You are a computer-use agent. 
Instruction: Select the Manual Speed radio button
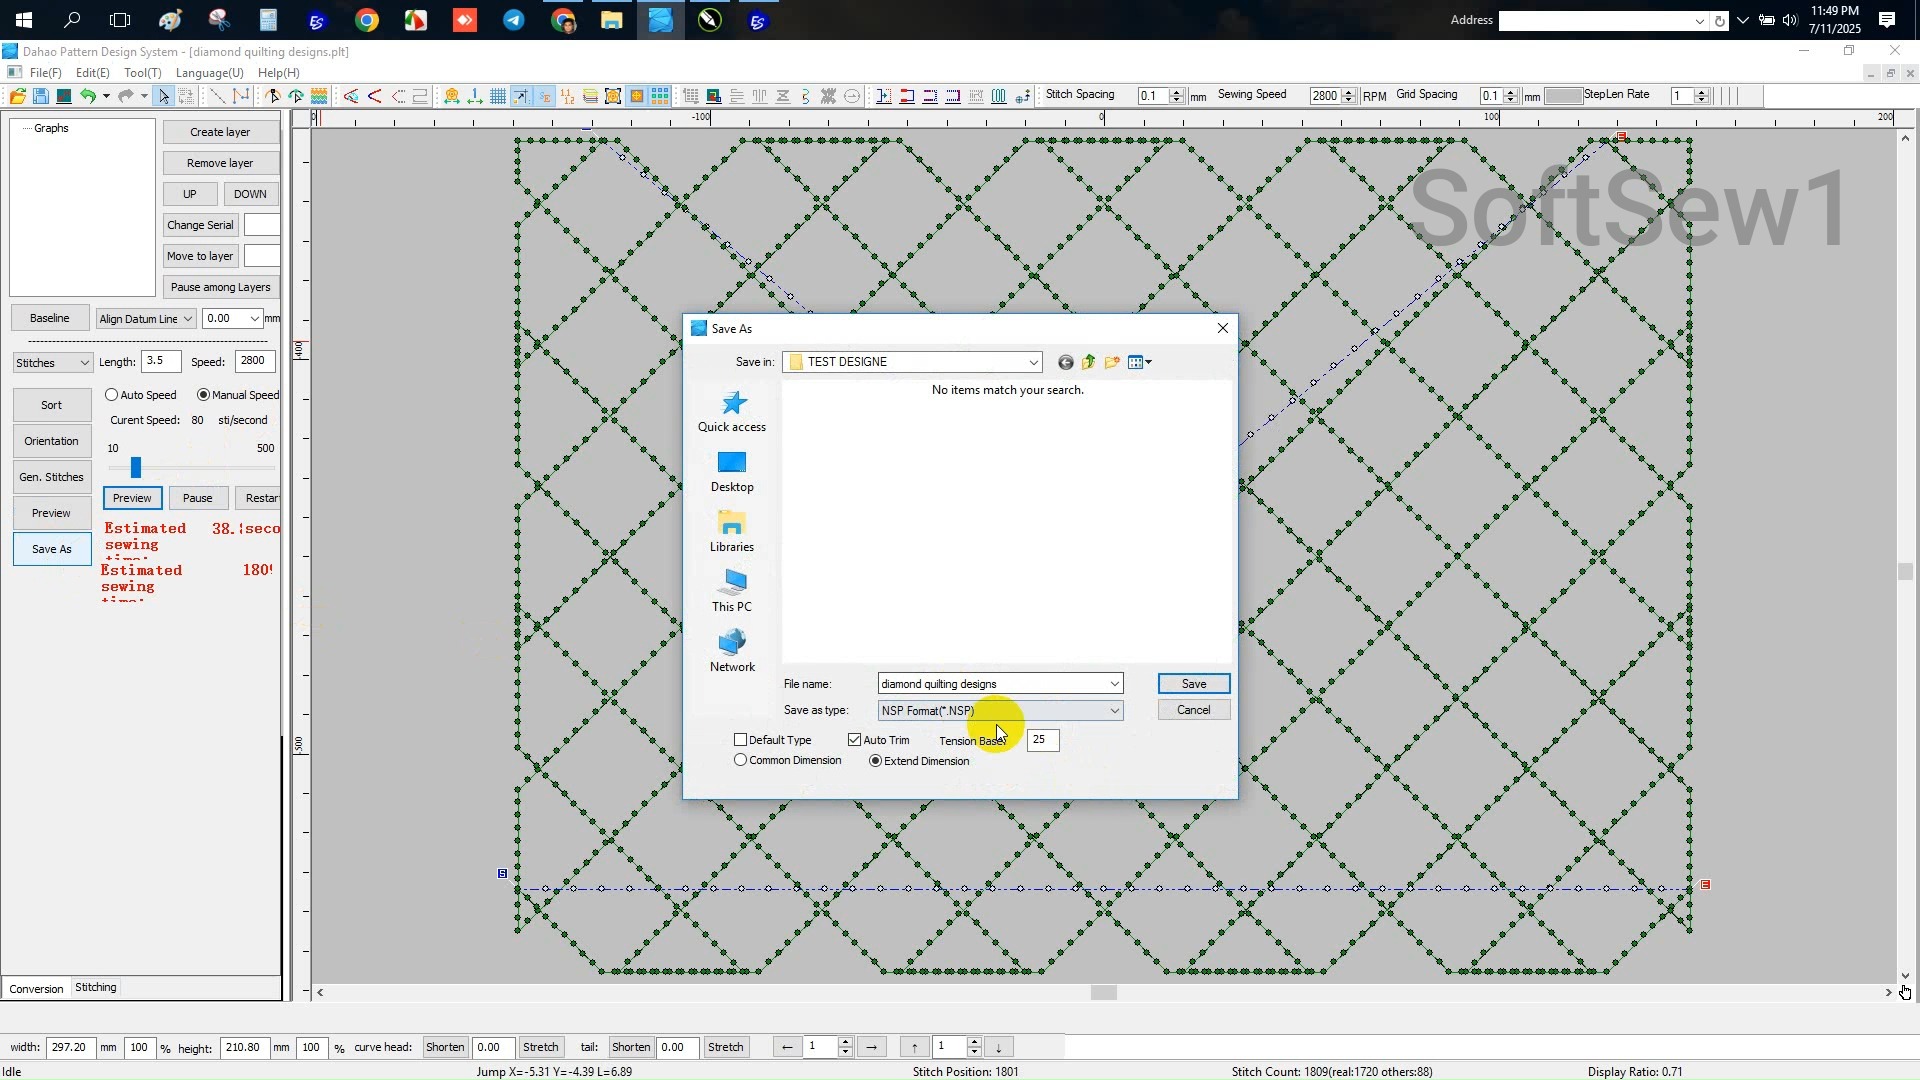204,395
